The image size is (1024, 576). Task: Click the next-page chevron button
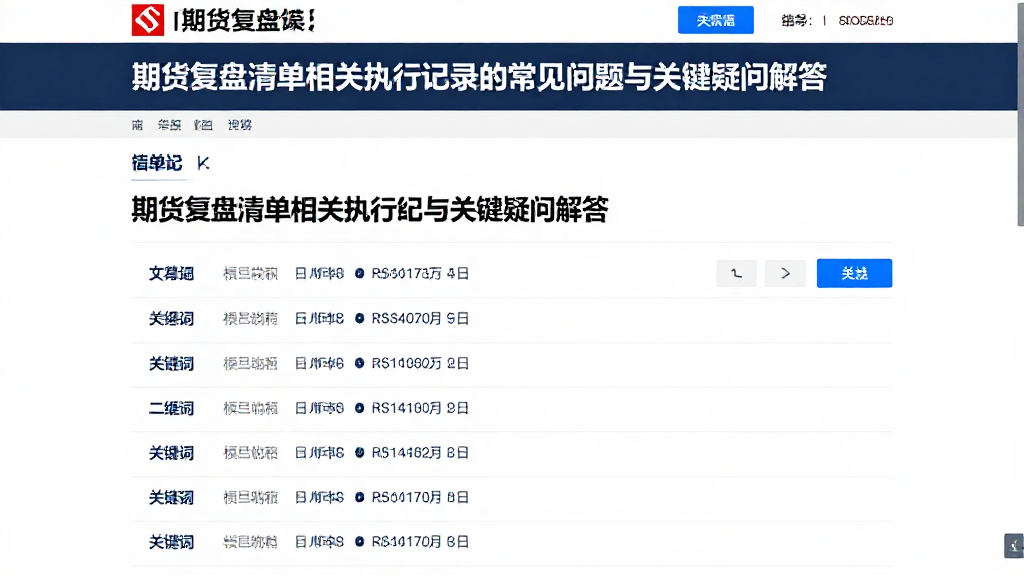click(x=785, y=274)
